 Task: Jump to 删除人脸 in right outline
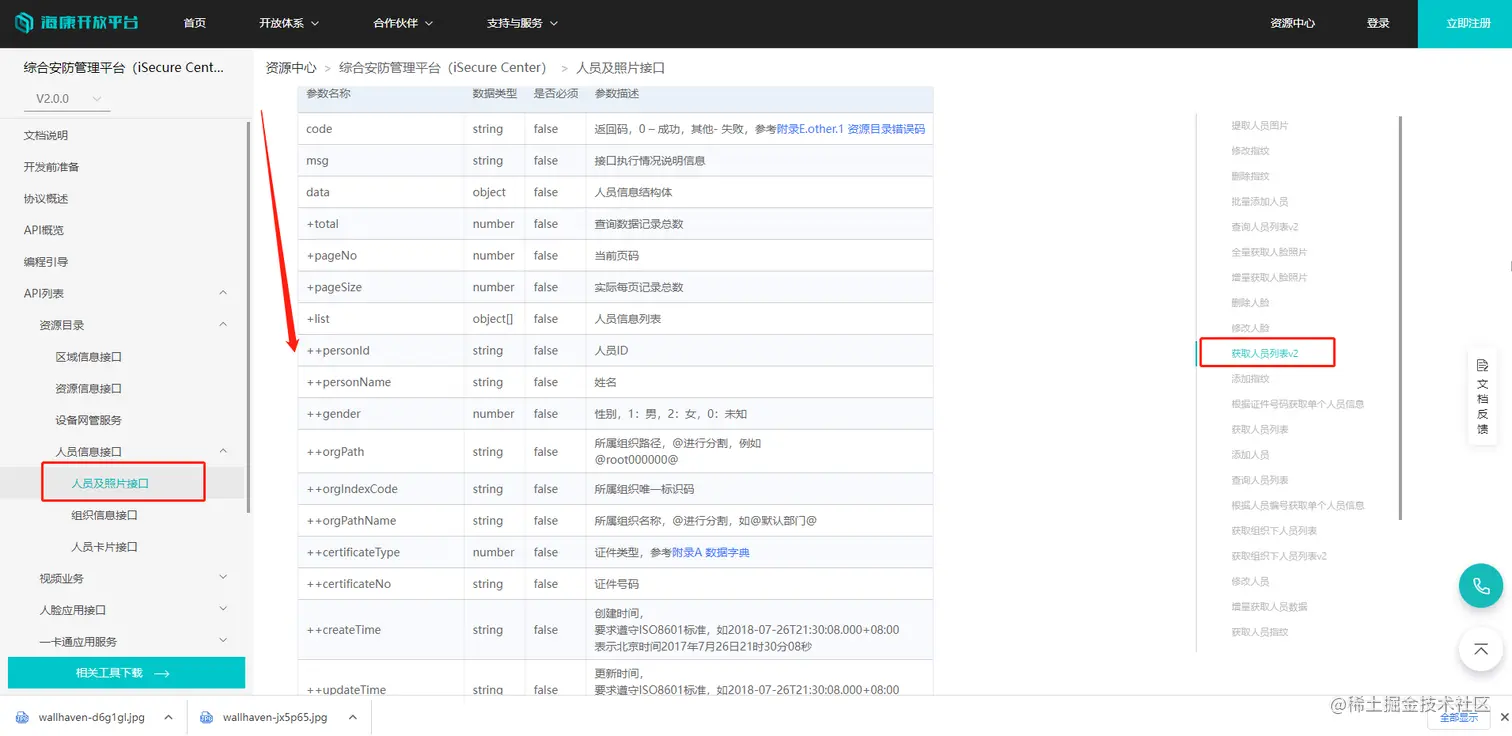tap(1250, 303)
